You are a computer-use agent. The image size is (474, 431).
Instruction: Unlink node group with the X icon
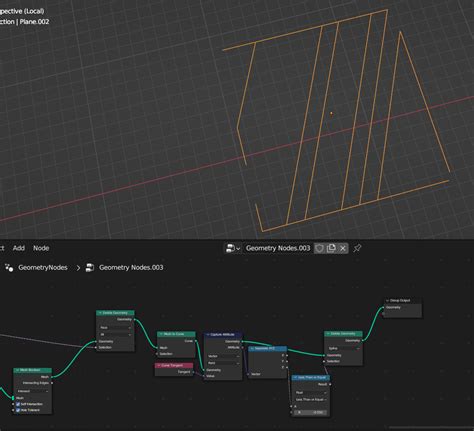click(x=343, y=248)
